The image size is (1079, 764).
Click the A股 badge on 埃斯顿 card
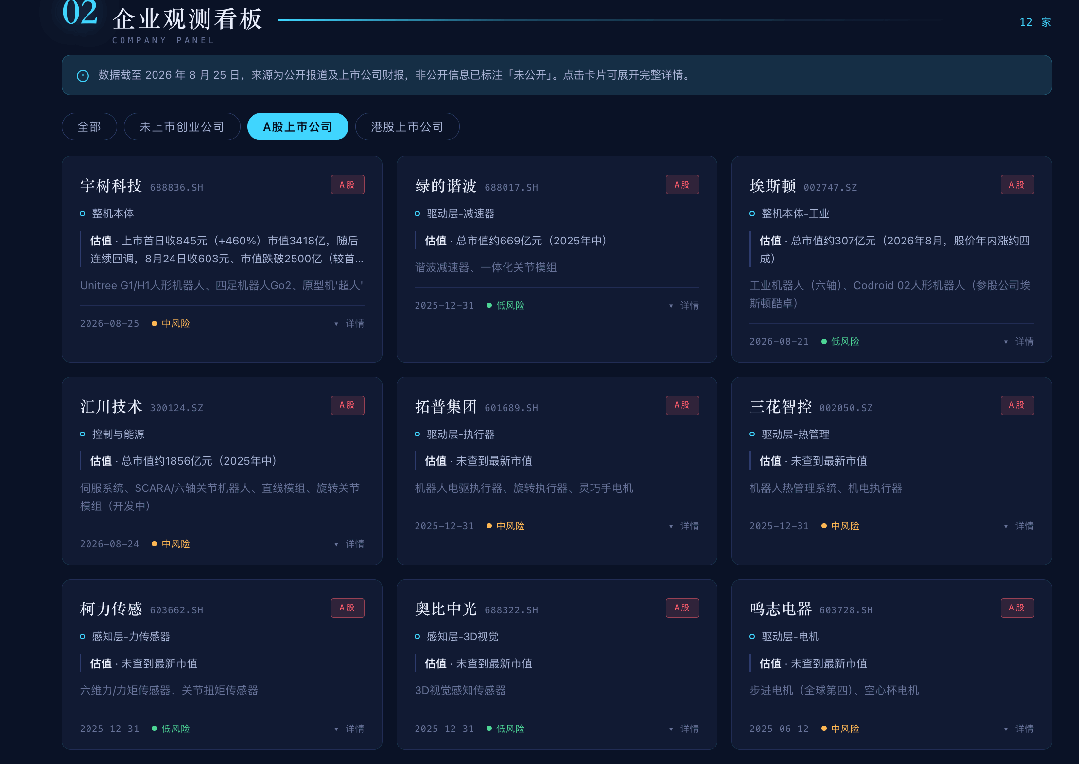point(1017,184)
